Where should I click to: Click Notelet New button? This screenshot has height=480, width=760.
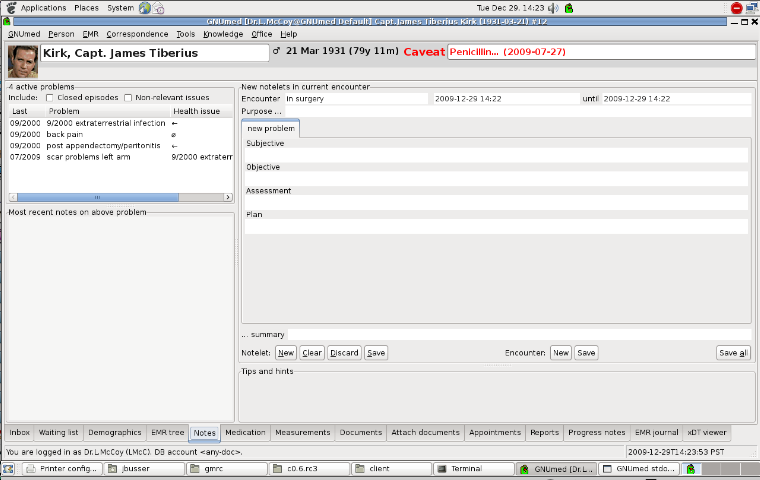coord(286,353)
